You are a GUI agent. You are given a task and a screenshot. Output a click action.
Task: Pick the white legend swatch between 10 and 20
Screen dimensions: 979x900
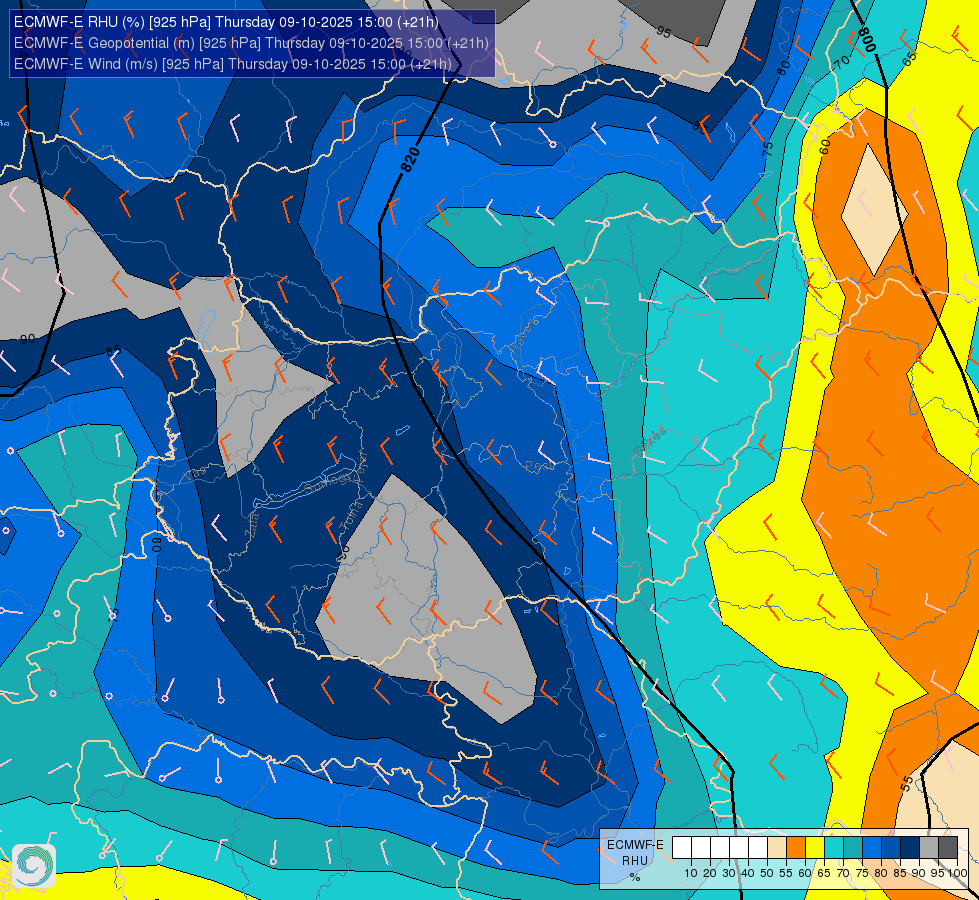pyautogui.click(x=701, y=848)
